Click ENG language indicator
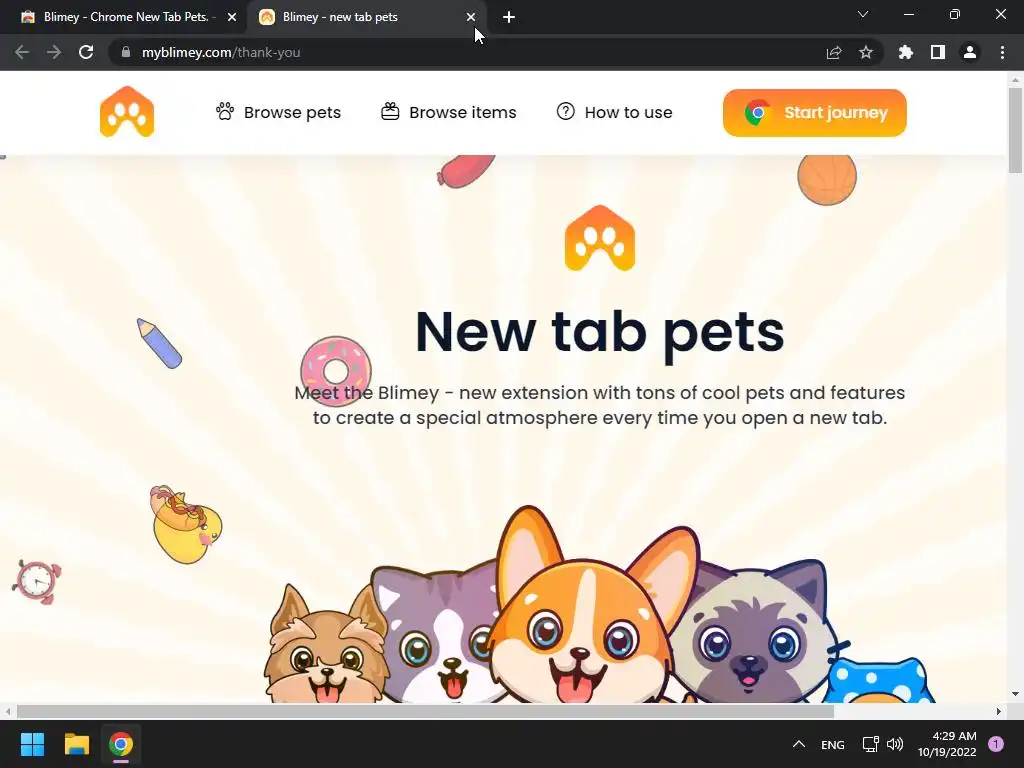Image resolution: width=1024 pixels, height=768 pixels. click(x=833, y=744)
